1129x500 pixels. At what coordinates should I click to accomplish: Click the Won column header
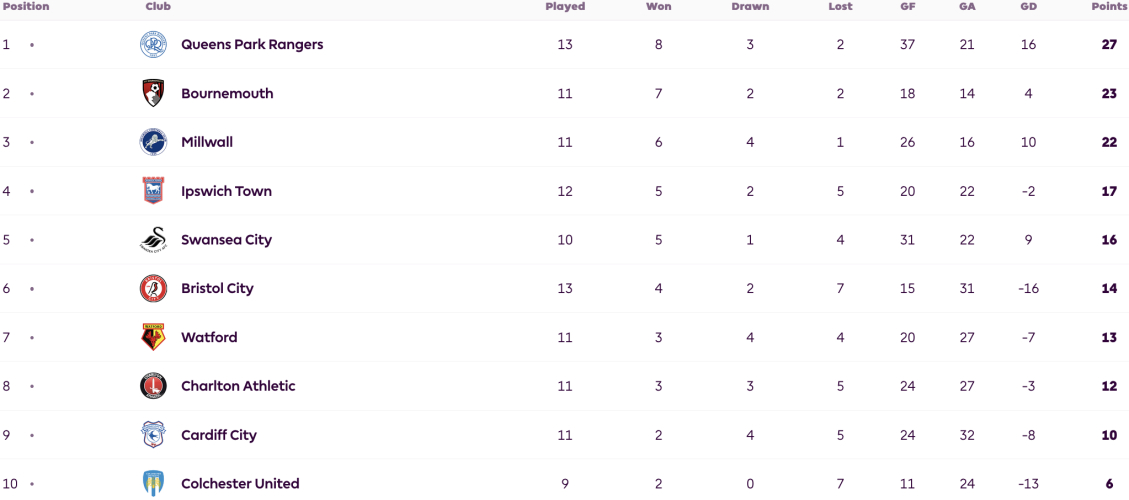click(659, 6)
